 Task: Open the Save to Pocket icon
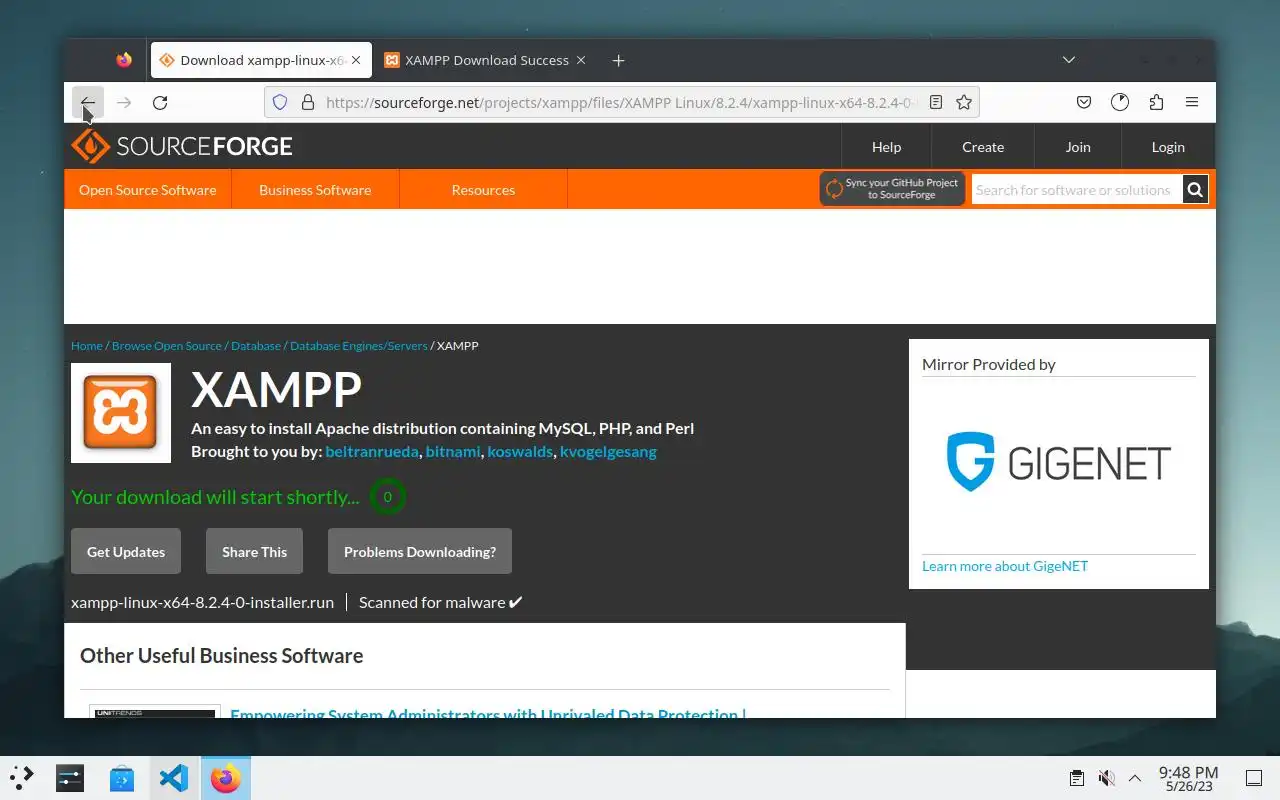[1084, 102]
